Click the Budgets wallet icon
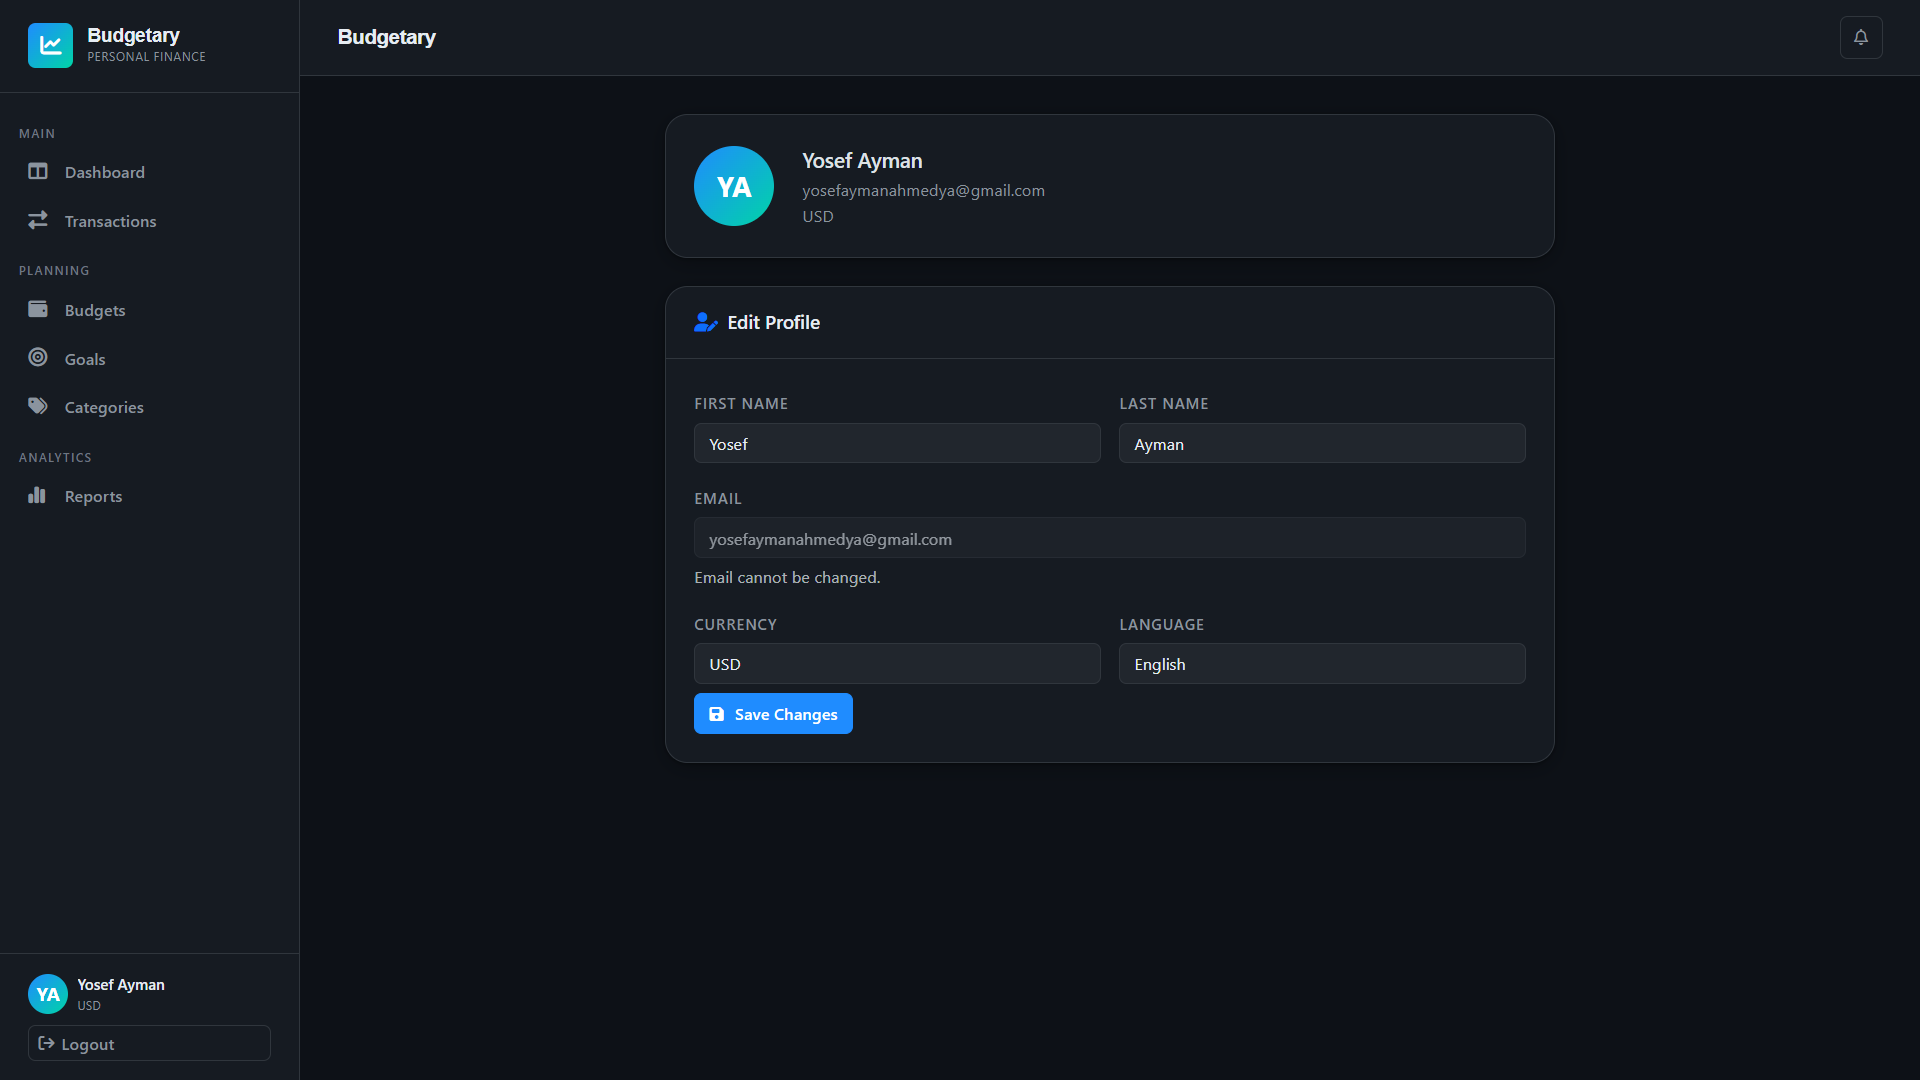The image size is (1920, 1080). coord(38,309)
